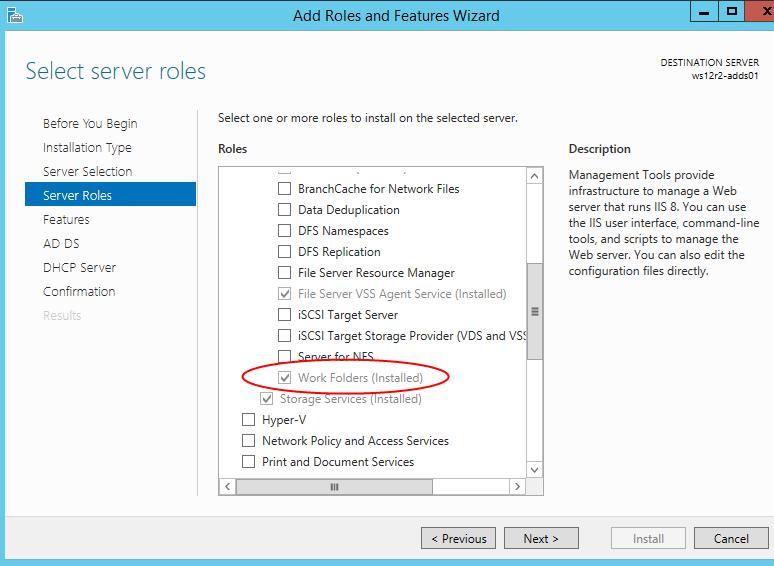
Task: Go to the Installation Type step
Action: [x=87, y=147]
